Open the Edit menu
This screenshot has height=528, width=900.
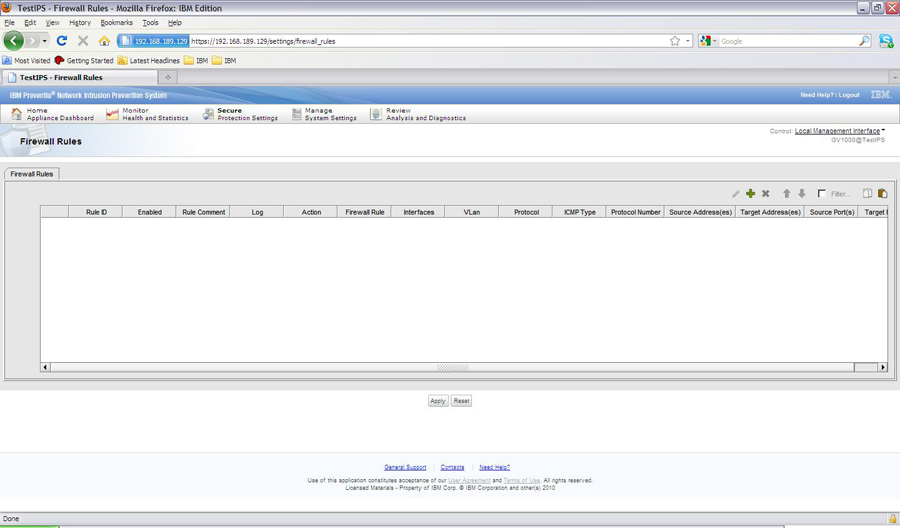pyautogui.click(x=30, y=22)
